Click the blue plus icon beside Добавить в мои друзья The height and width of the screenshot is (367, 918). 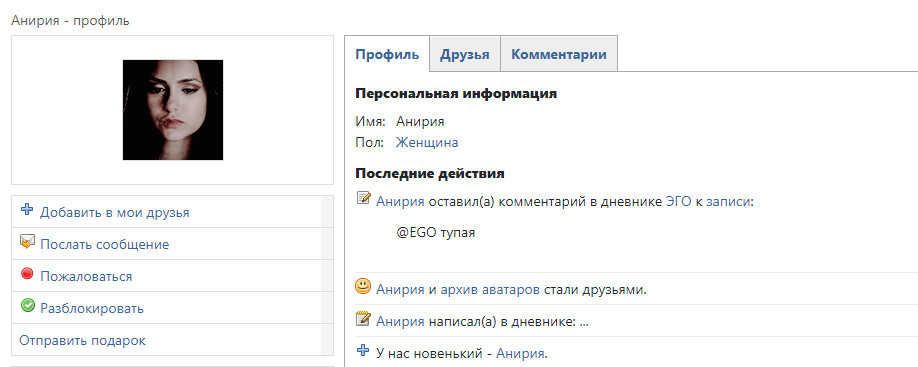(27, 210)
